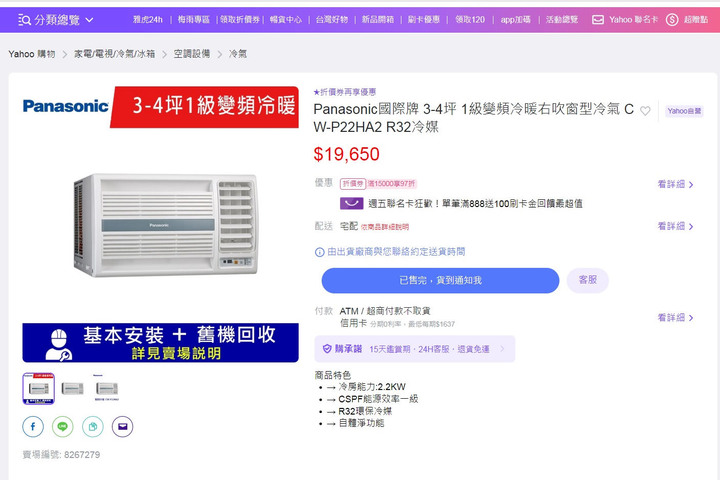Open app加碼 in the top bar
This screenshot has height=480, width=720.
[515, 20]
